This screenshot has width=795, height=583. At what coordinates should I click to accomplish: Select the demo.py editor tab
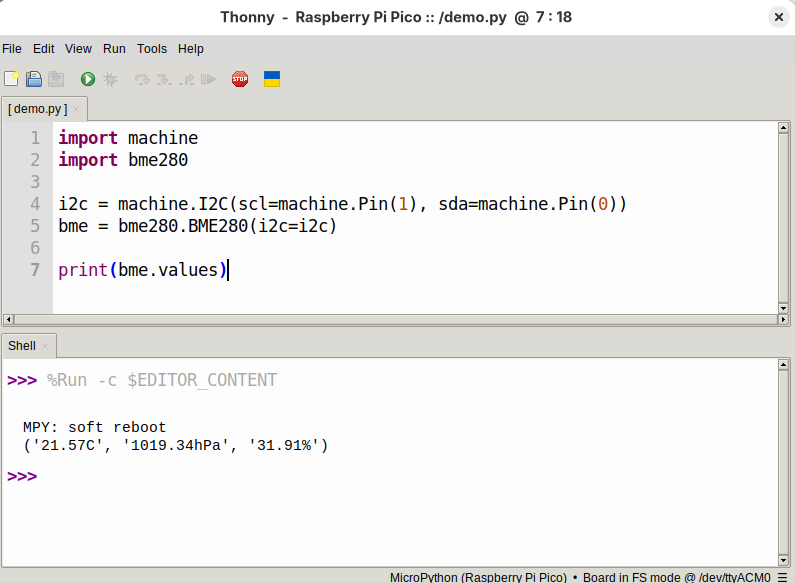(37, 108)
